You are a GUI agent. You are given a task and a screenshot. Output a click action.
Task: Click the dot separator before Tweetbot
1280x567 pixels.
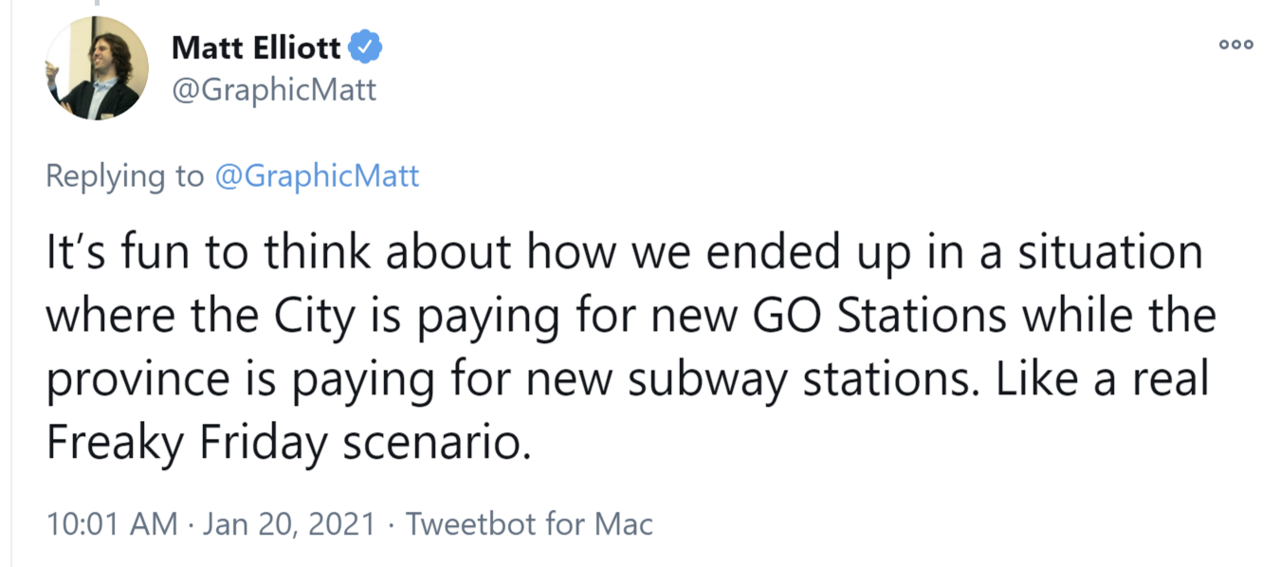pyautogui.click(x=390, y=523)
